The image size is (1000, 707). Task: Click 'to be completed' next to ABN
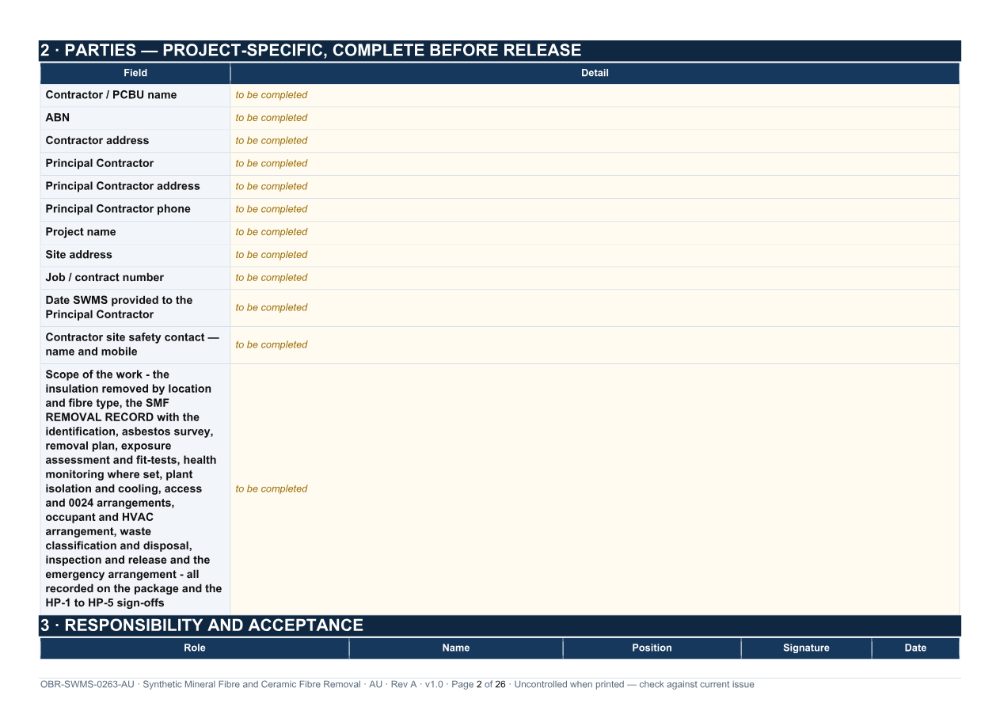point(271,118)
